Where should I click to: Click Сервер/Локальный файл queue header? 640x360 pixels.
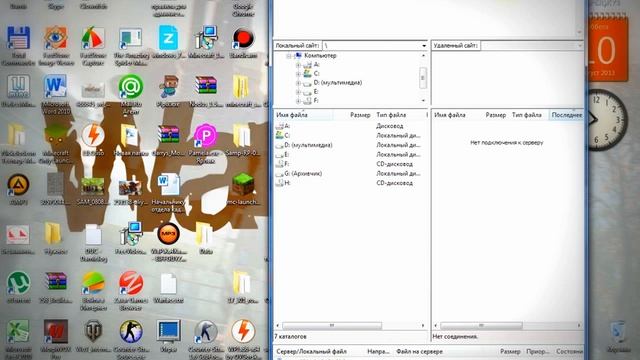point(311,351)
